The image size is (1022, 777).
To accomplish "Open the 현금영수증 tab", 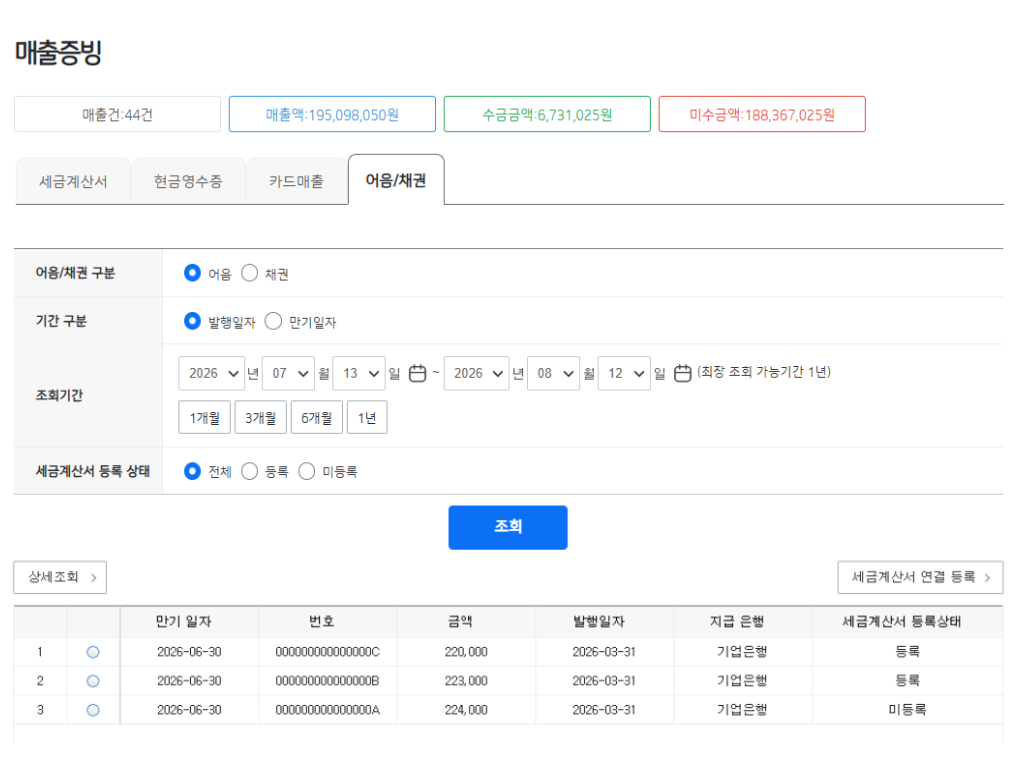I will [188, 181].
